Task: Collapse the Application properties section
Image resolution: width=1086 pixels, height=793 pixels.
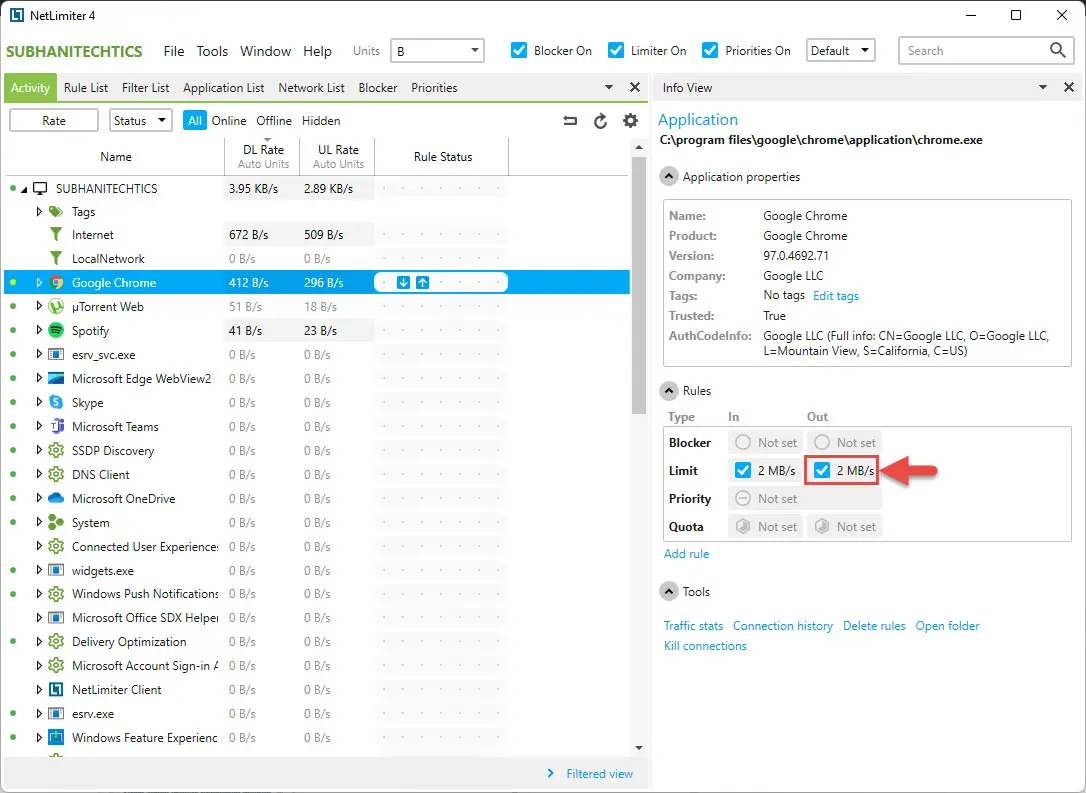Action: point(668,177)
